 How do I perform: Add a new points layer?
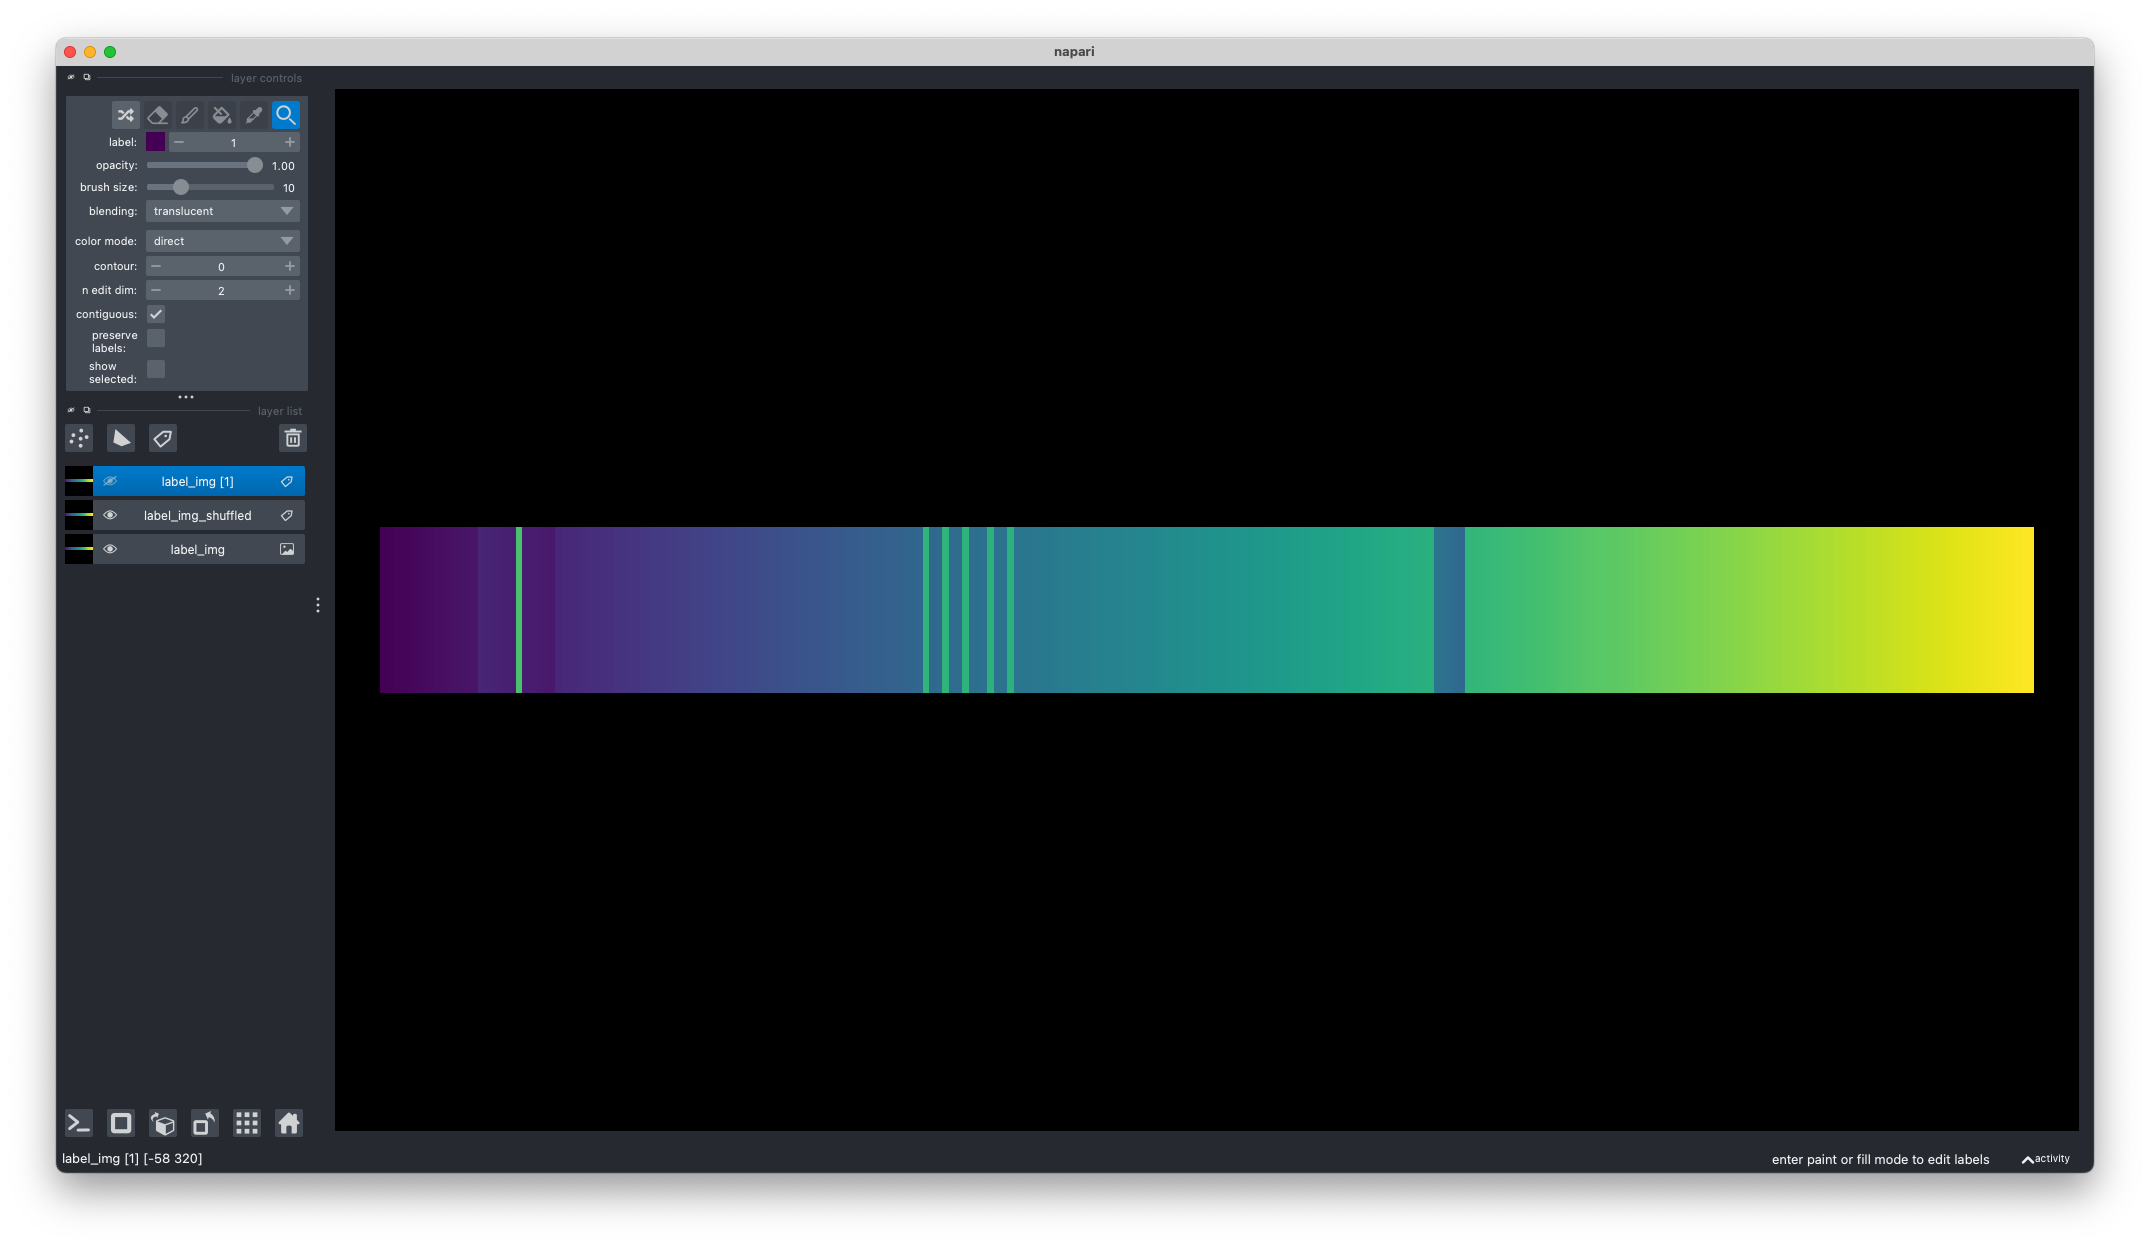79,438
